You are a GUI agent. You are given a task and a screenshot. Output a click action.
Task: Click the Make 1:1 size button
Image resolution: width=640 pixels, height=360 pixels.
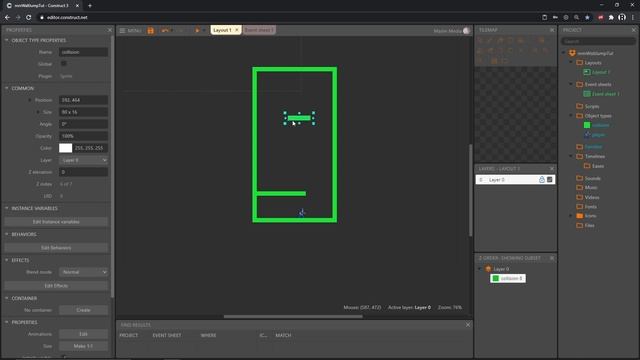tap(84, 346)
